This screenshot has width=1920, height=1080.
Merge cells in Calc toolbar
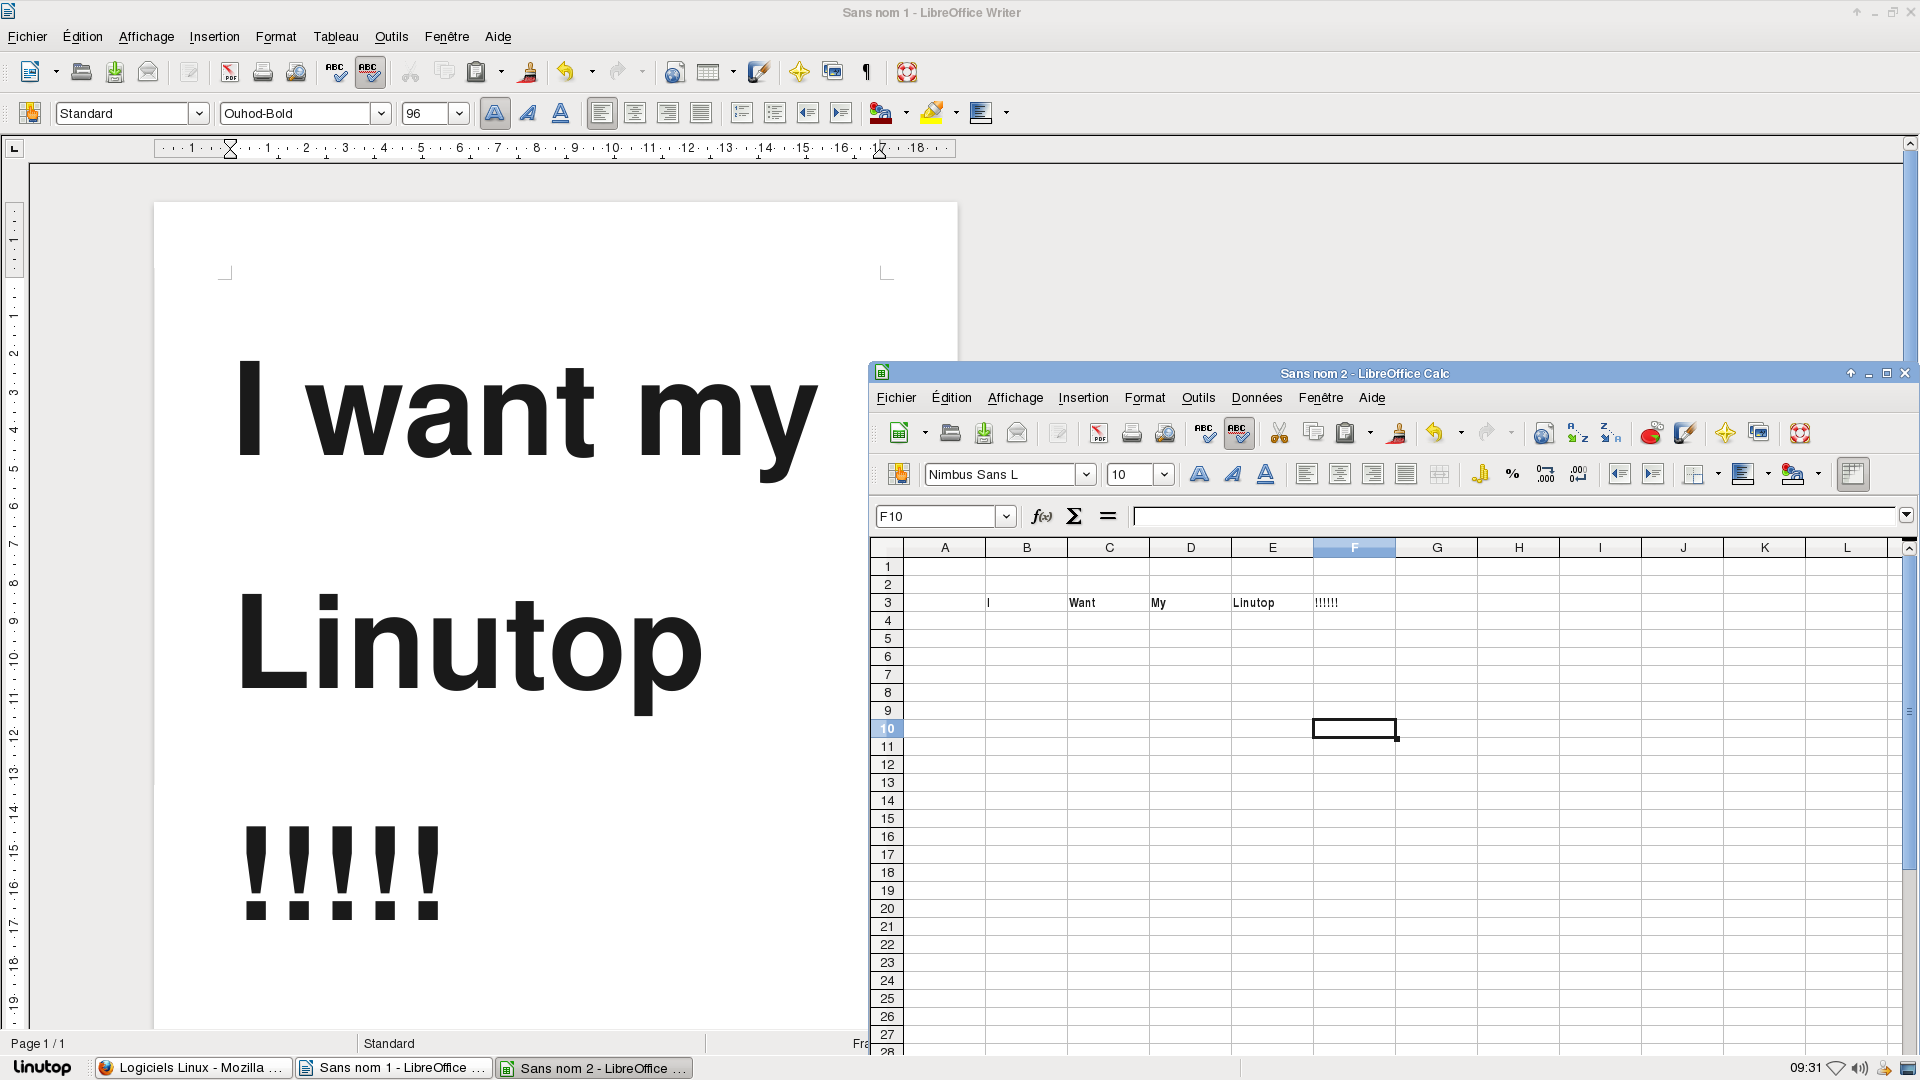click(x=1439, y=474)
